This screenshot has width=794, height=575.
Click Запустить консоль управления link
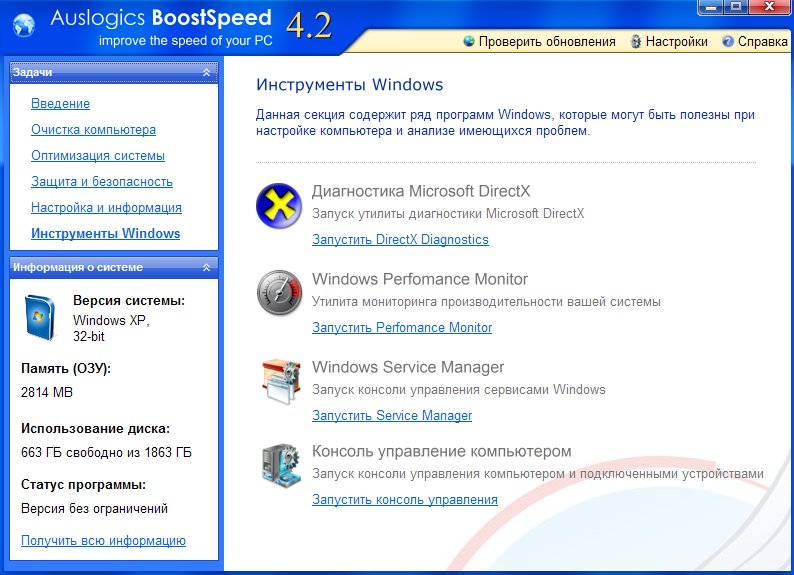pos(405,500)
